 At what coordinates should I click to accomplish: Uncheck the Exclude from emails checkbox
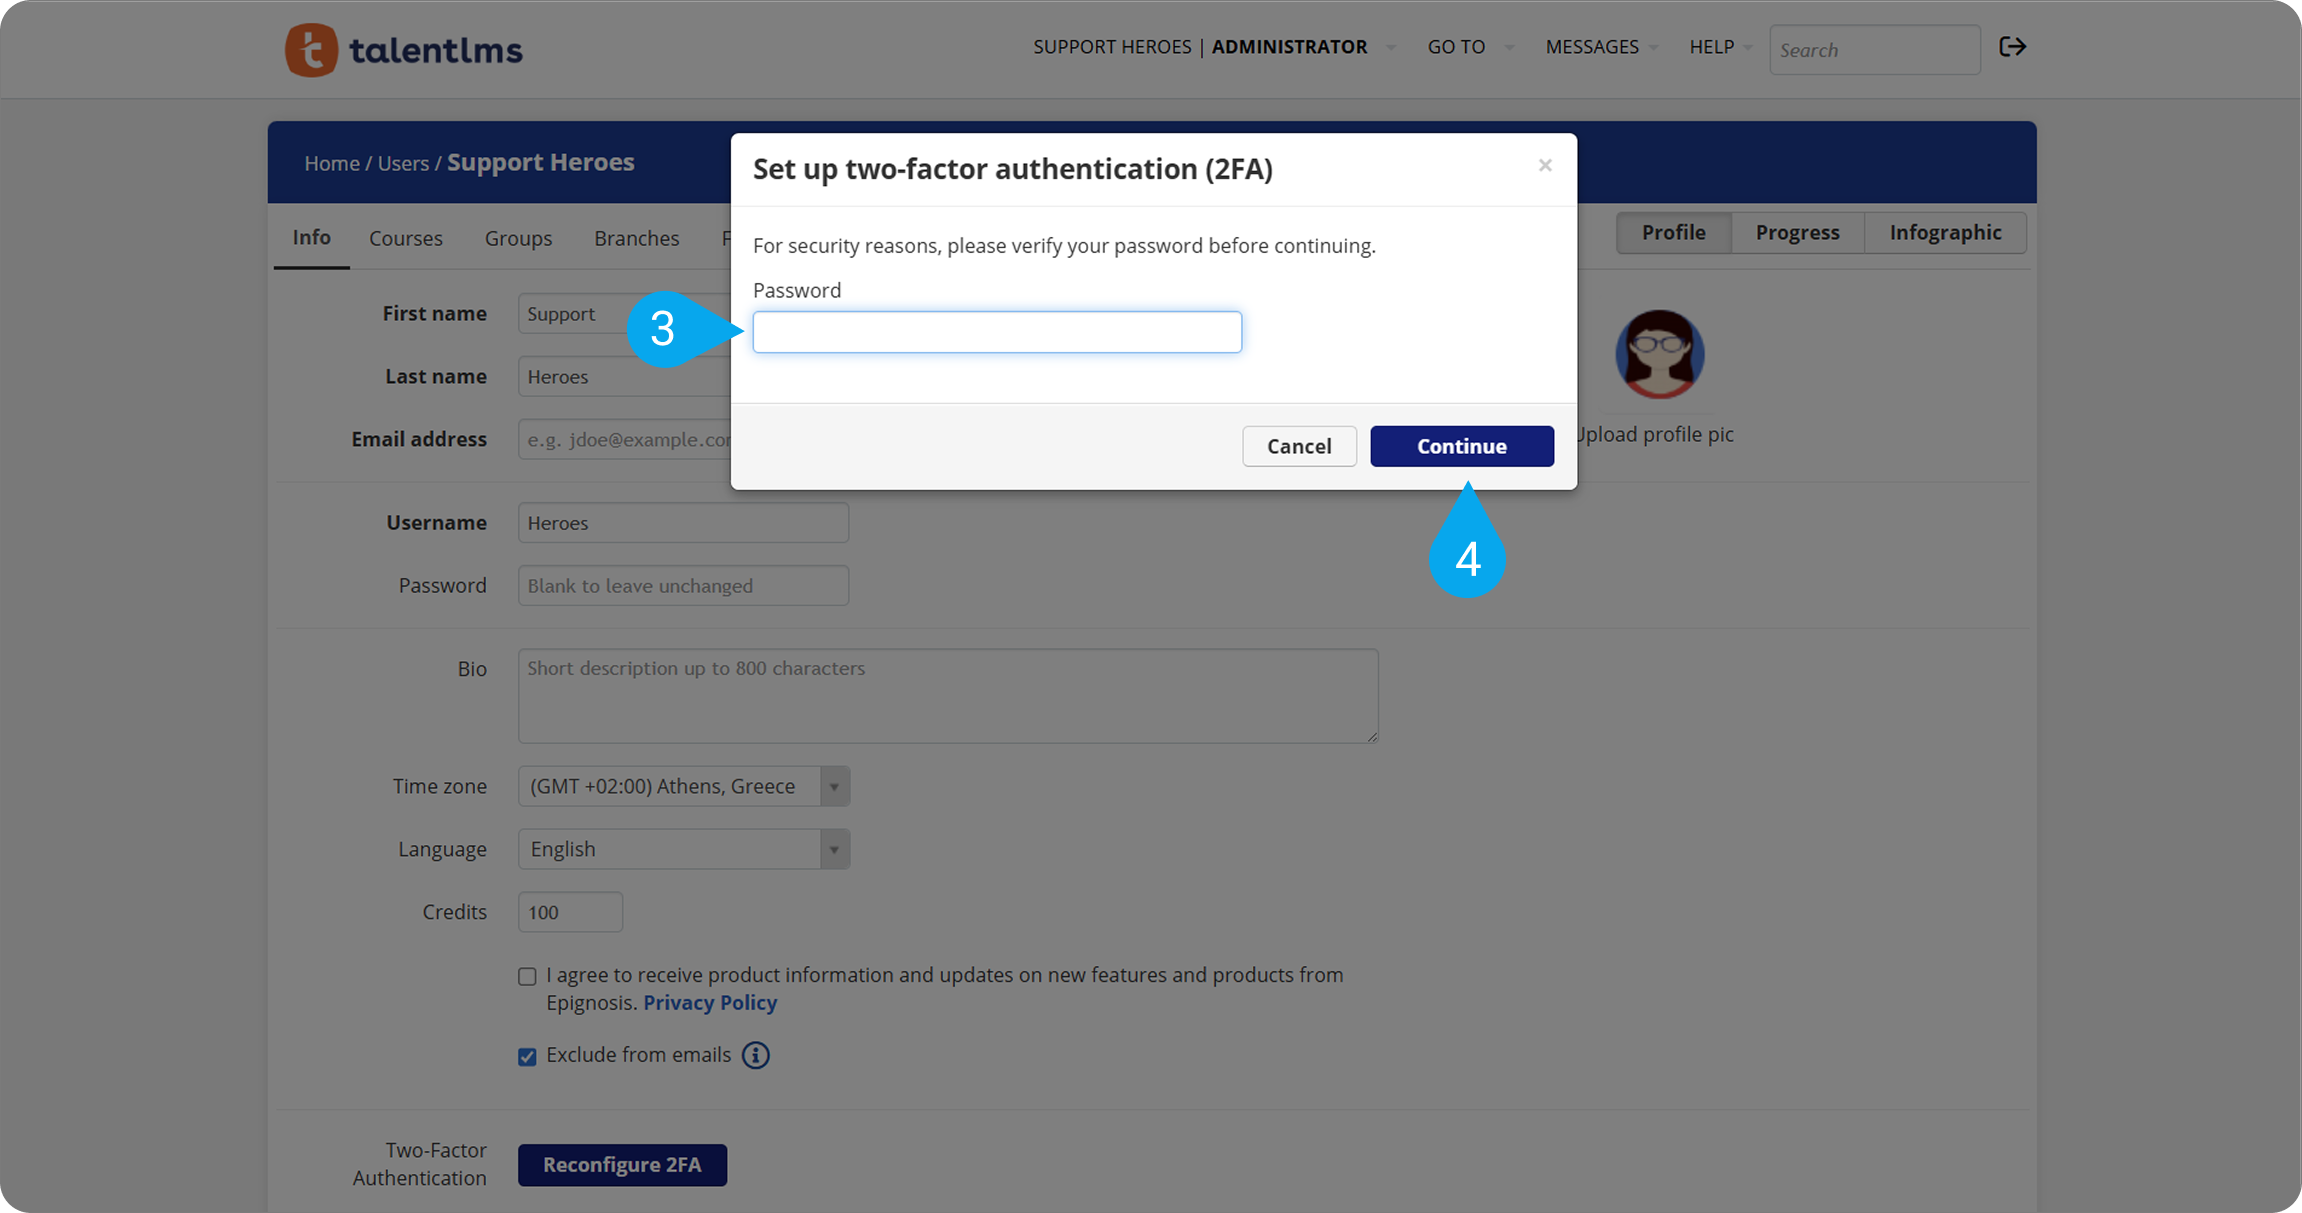tap(527, 1057)
